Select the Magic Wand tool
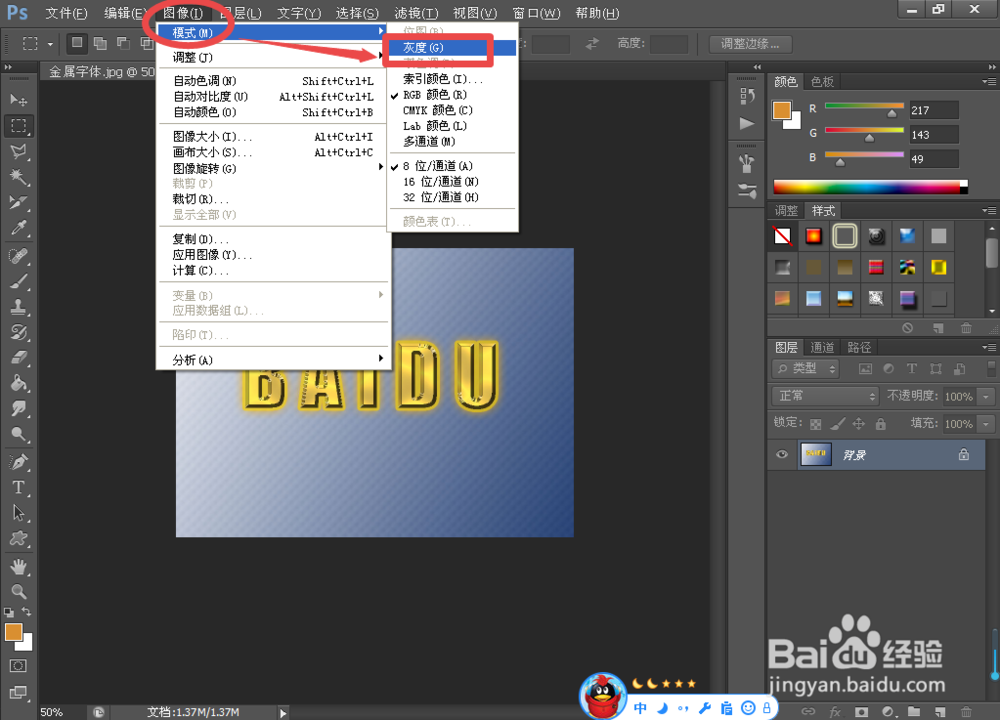 [18, 177]
